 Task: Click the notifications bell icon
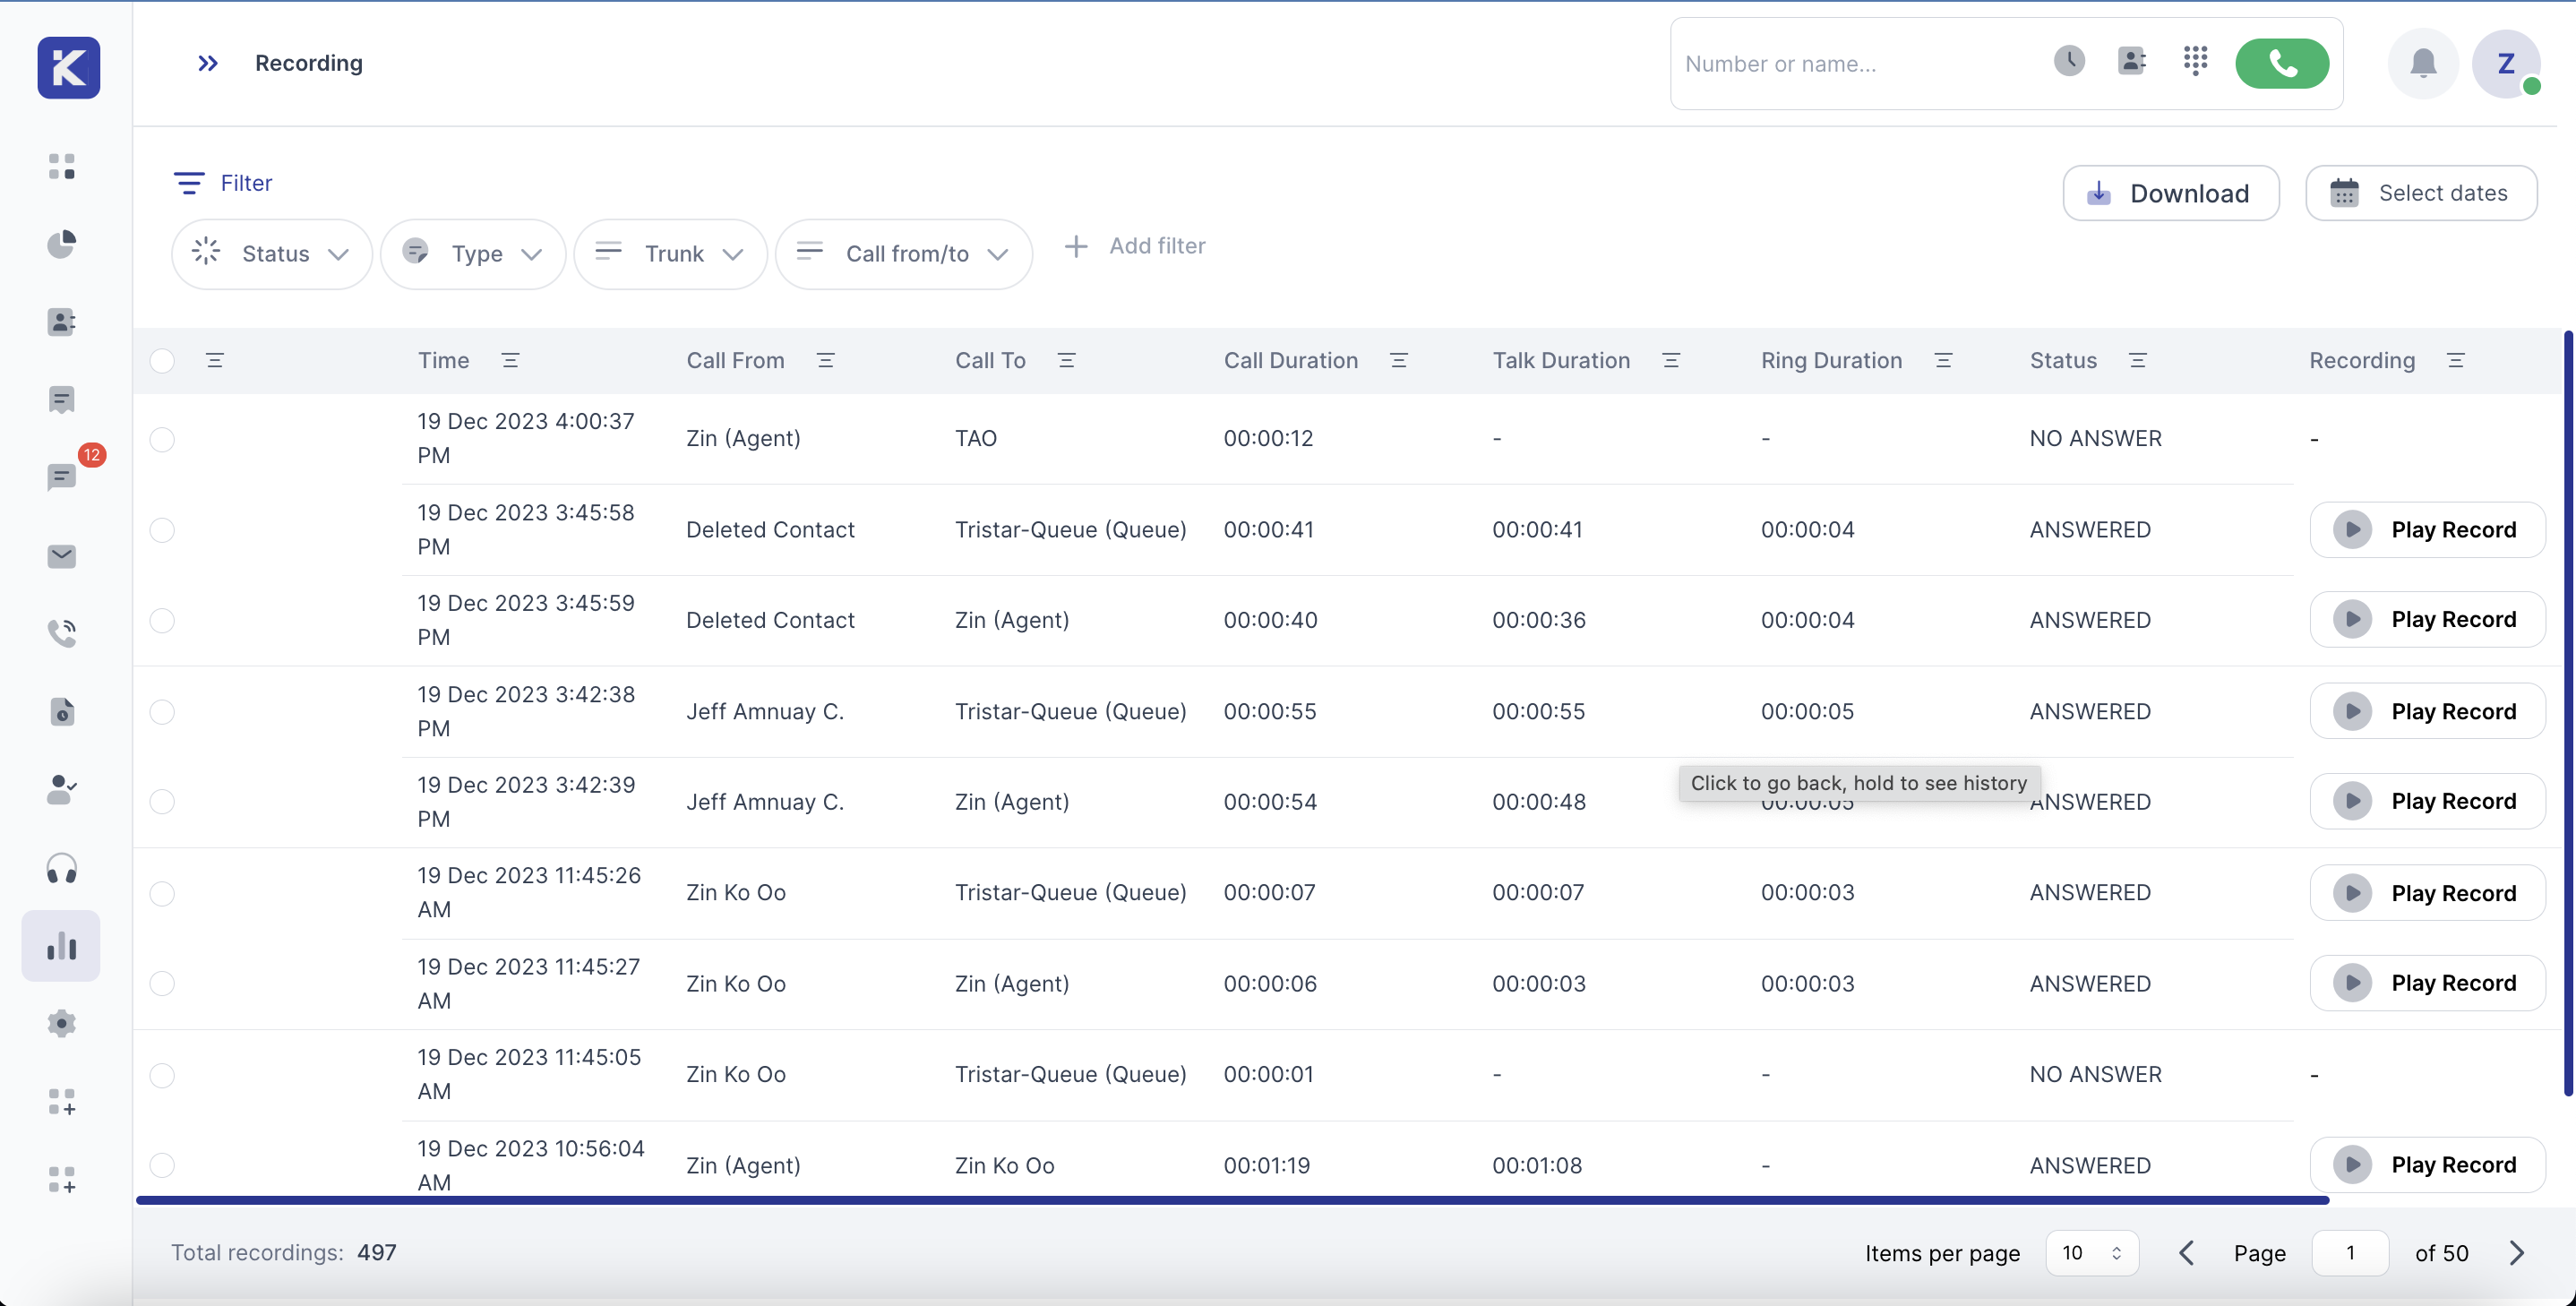pyautogui.click(x=2422, y=63)
